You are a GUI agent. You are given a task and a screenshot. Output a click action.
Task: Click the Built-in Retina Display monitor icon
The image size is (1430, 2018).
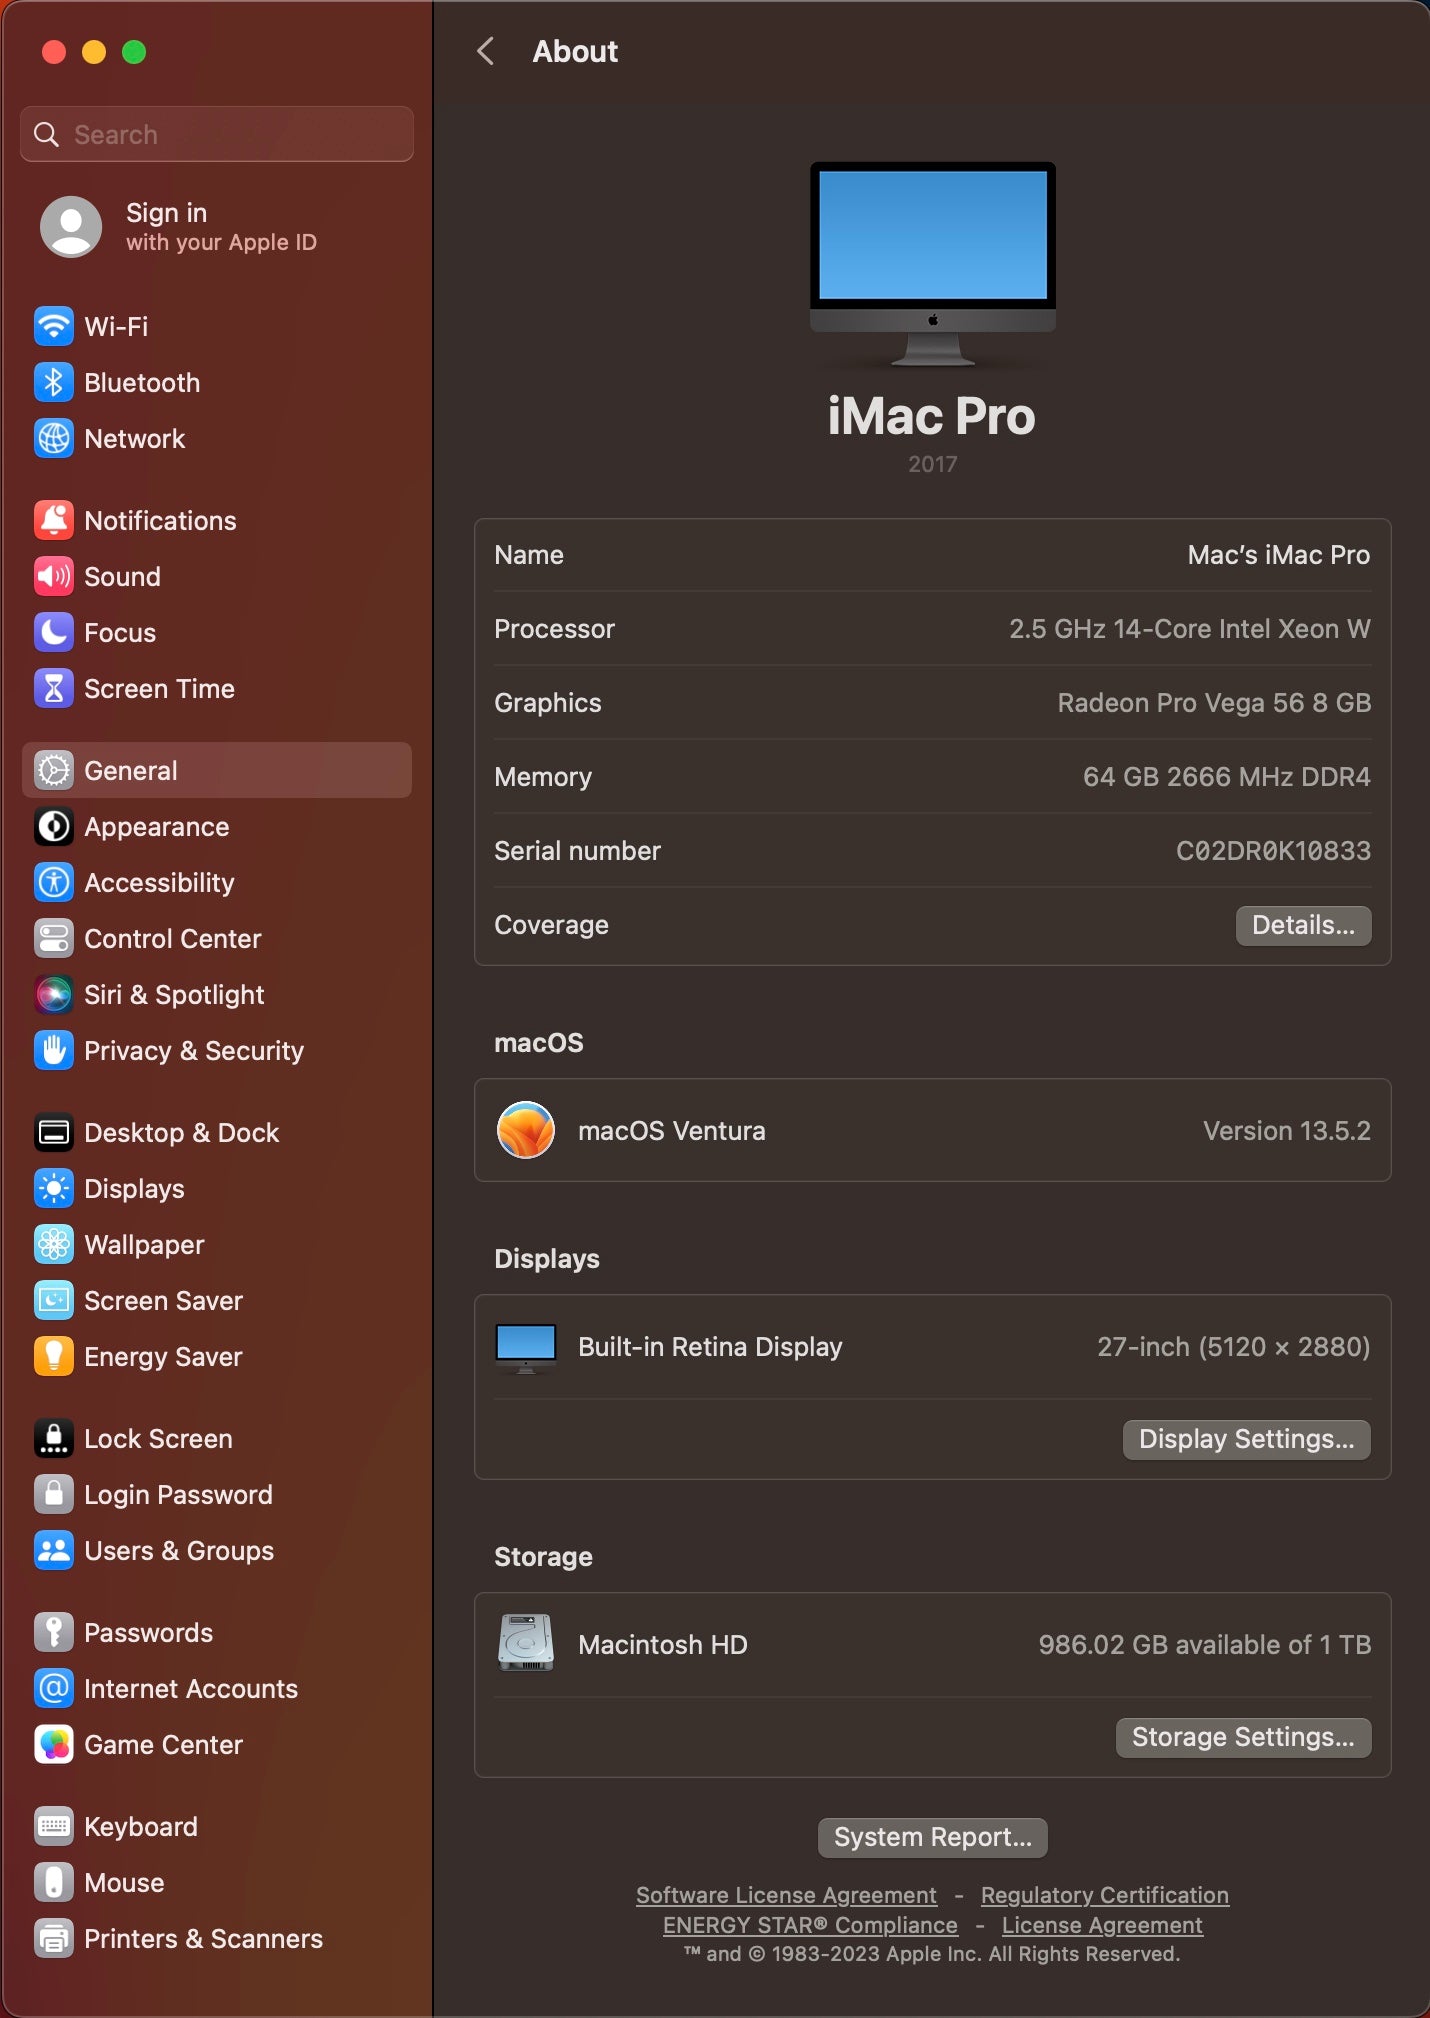pyautogui.click(x=526, y=1348)
